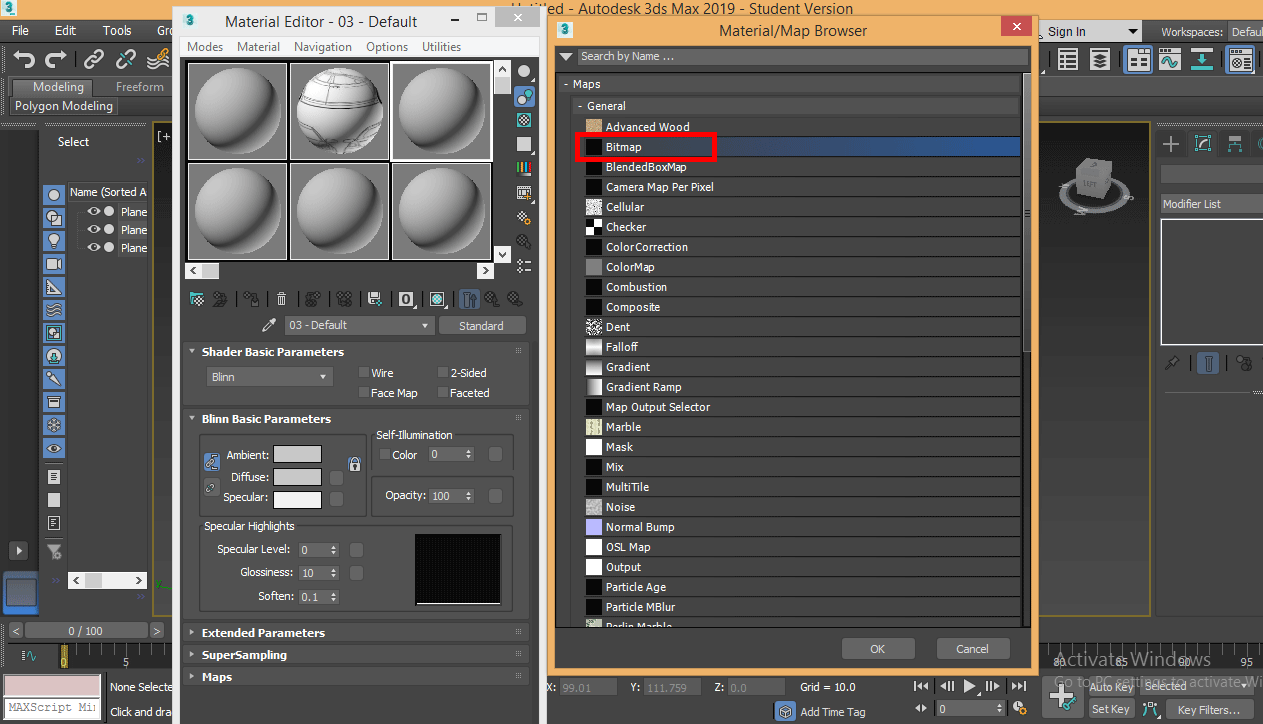Image resolution: width=1263 pixels, height=724 pixels.
Task: Enable the 2-Sided checkbox
Action: (443, 372)
